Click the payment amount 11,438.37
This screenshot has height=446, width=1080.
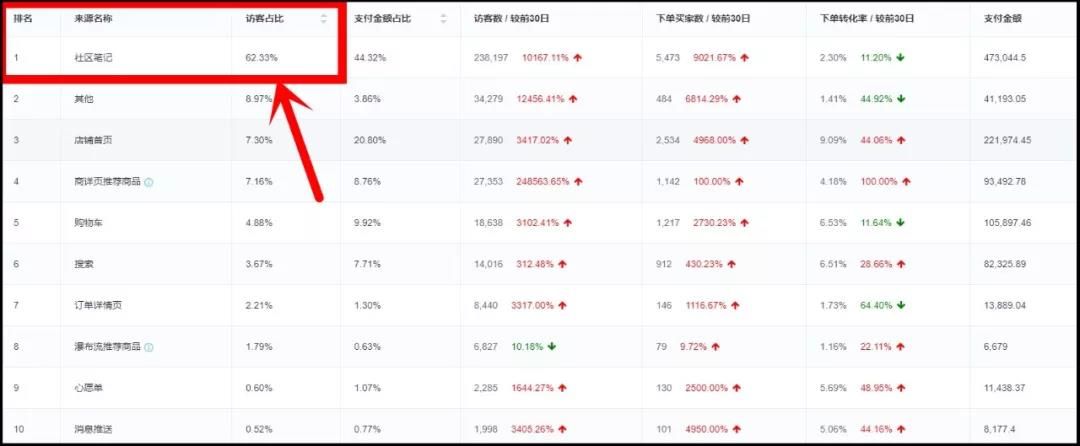1005,388
